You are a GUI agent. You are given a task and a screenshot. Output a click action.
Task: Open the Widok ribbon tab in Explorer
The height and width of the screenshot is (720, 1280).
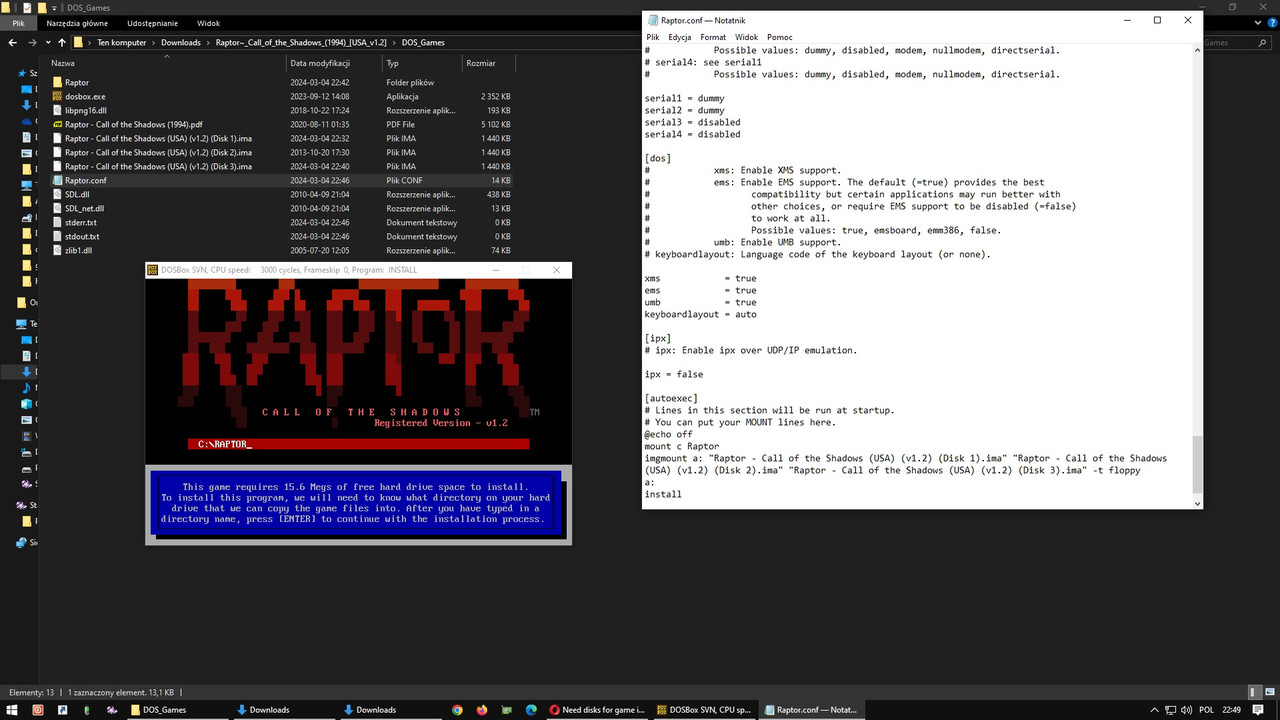[208, 23]
